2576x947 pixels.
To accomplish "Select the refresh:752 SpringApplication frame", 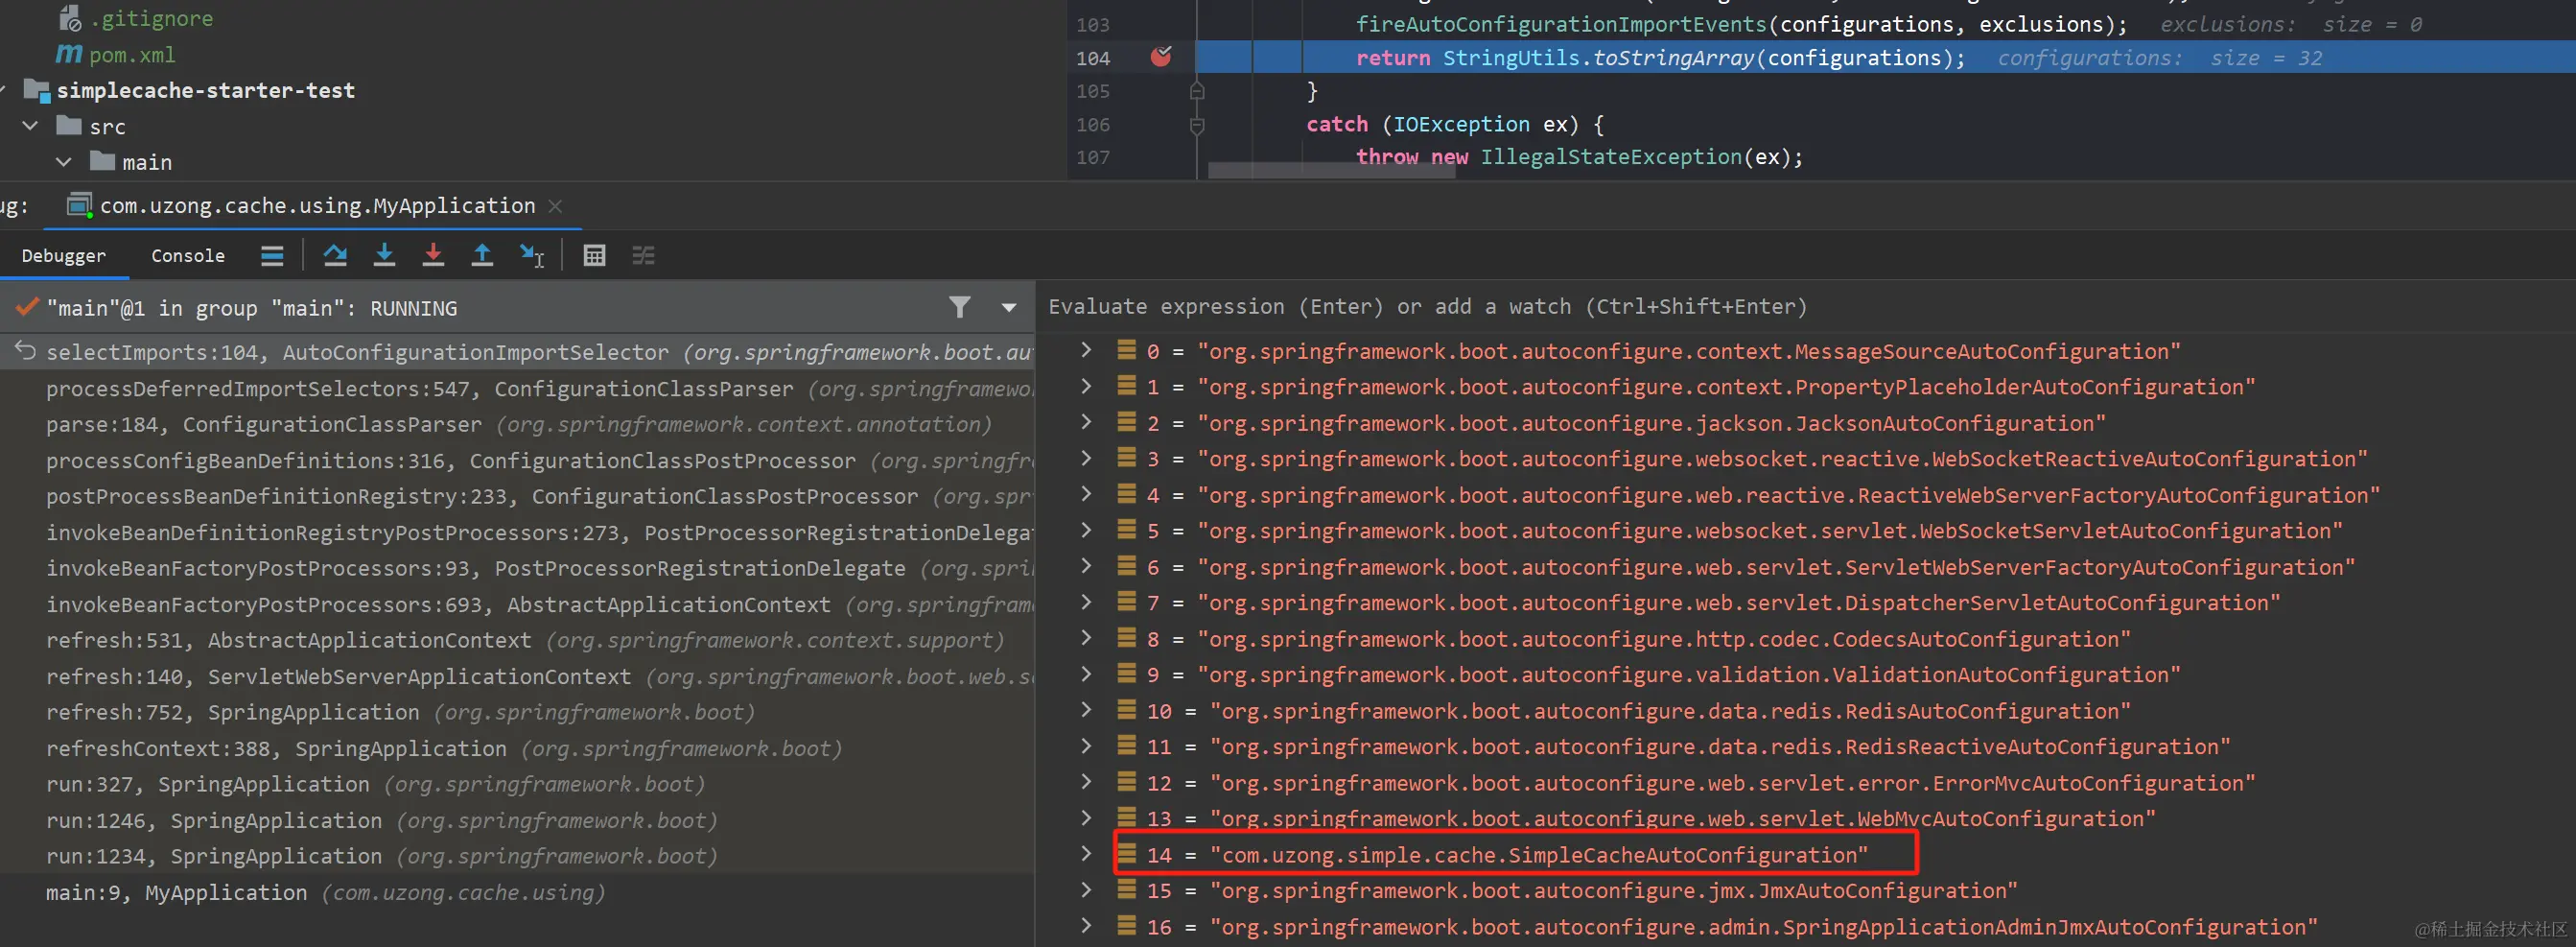I will coord(517,712).
